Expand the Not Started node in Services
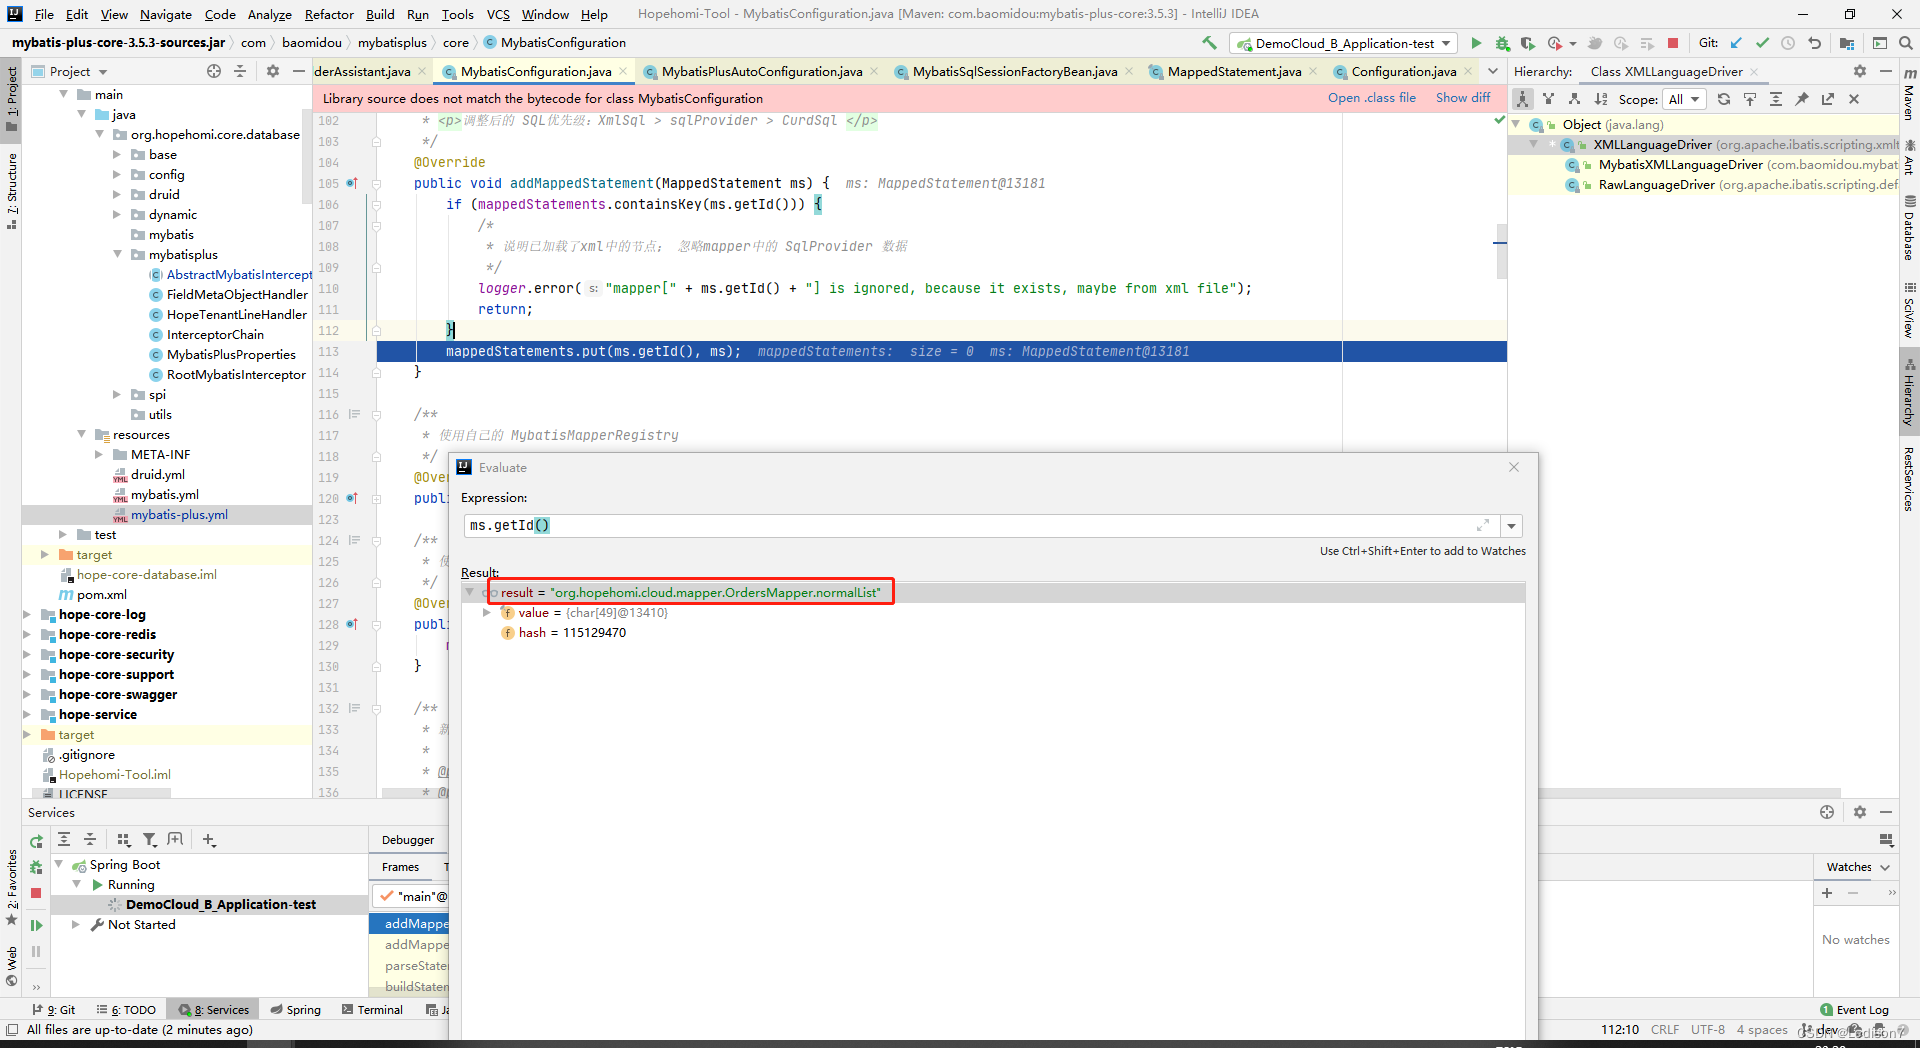Viewport: 1920px width, 1048px height. pos(76,925)
